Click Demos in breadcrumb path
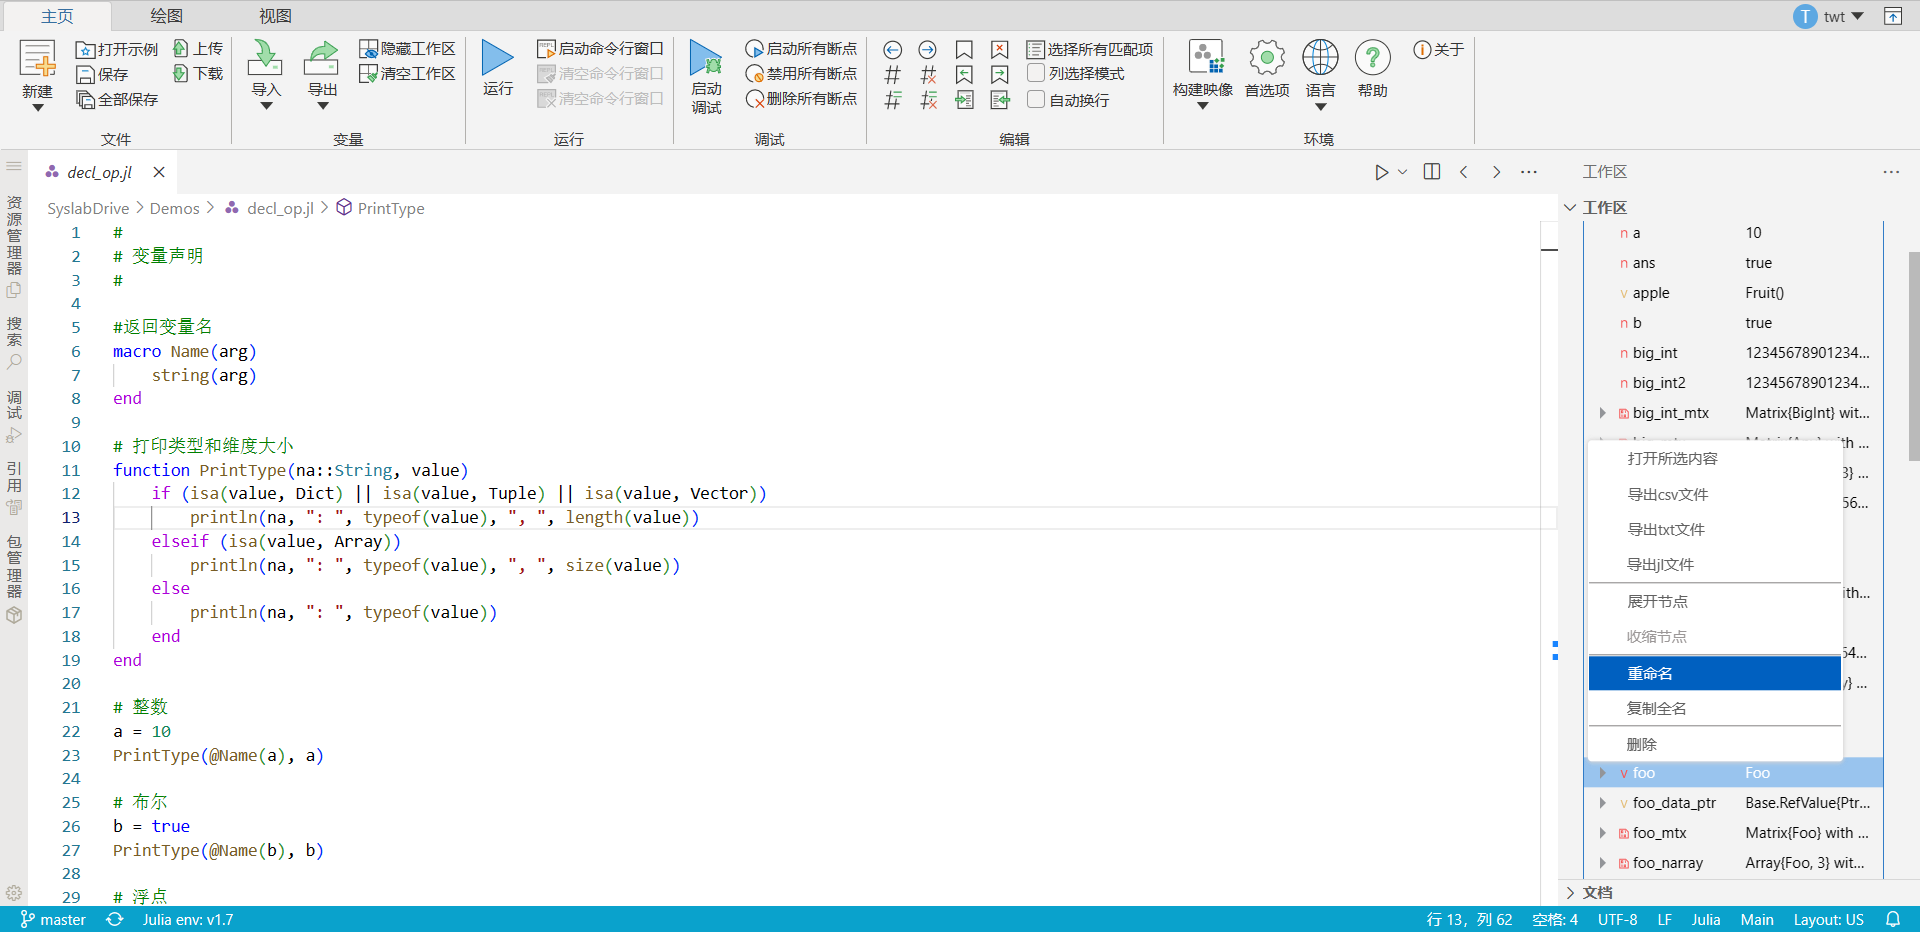Image resolution: width=1920 pixels, height=932 pixels. 175,208
